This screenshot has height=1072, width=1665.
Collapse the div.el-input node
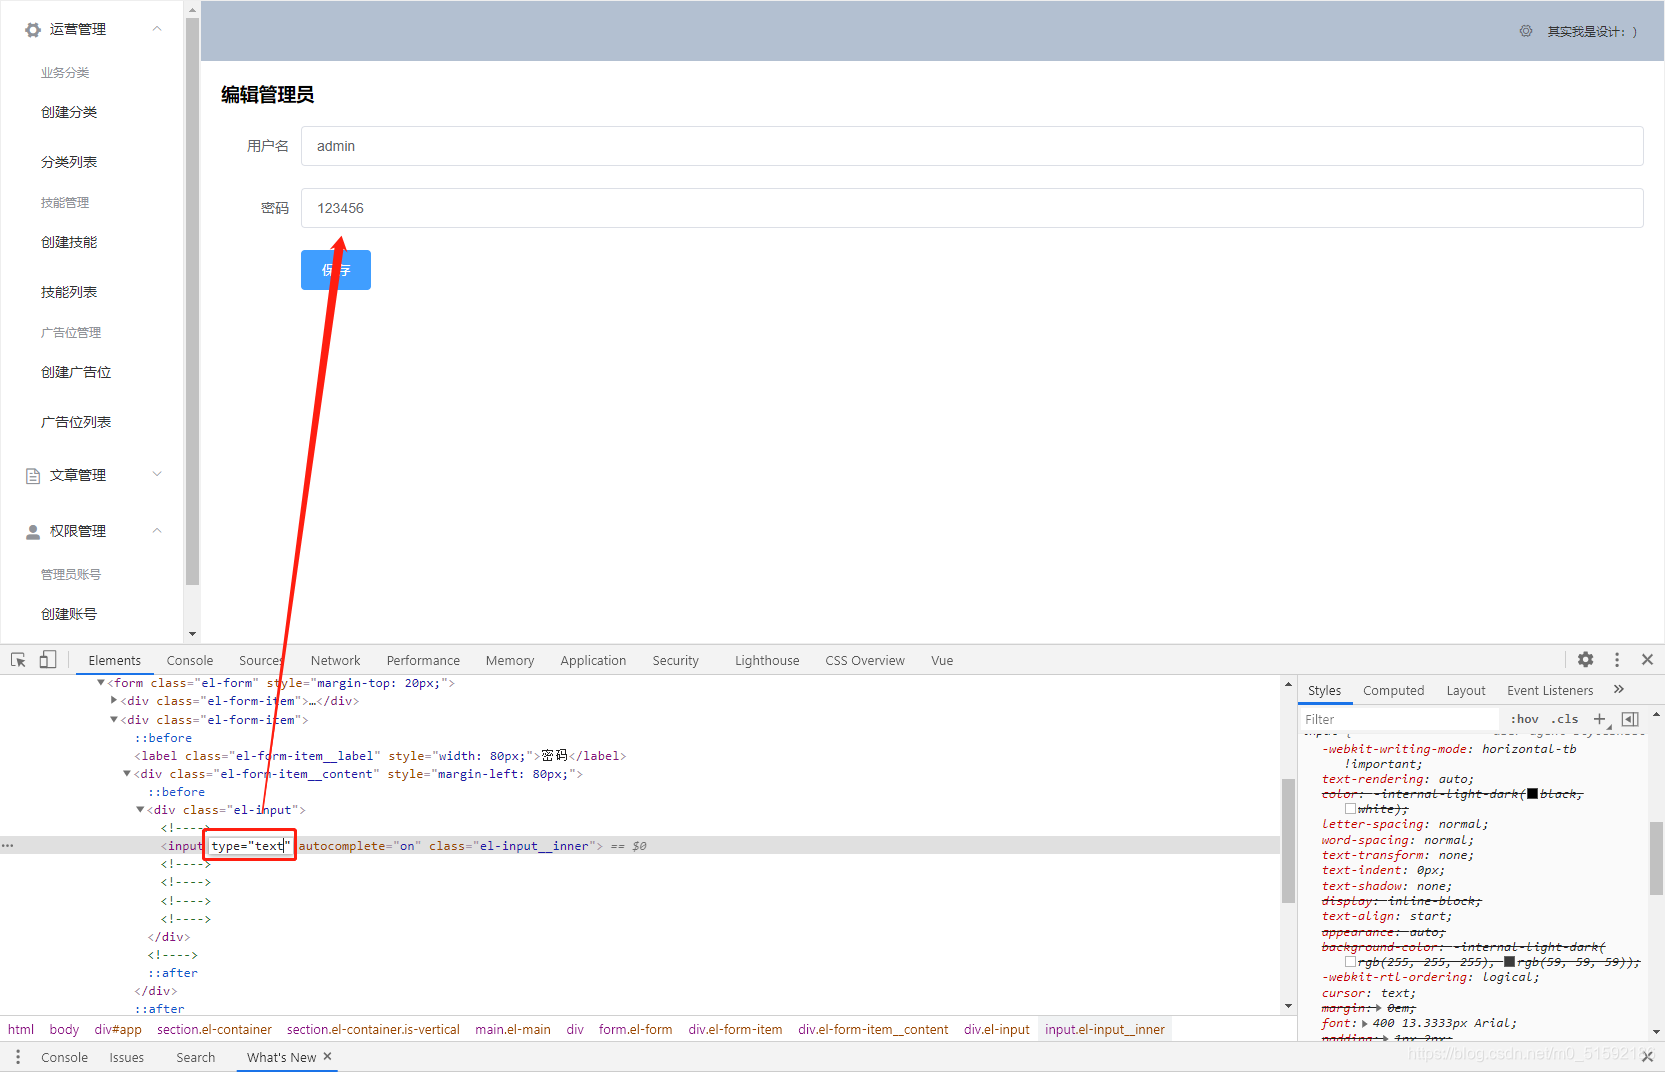[140, 810]
